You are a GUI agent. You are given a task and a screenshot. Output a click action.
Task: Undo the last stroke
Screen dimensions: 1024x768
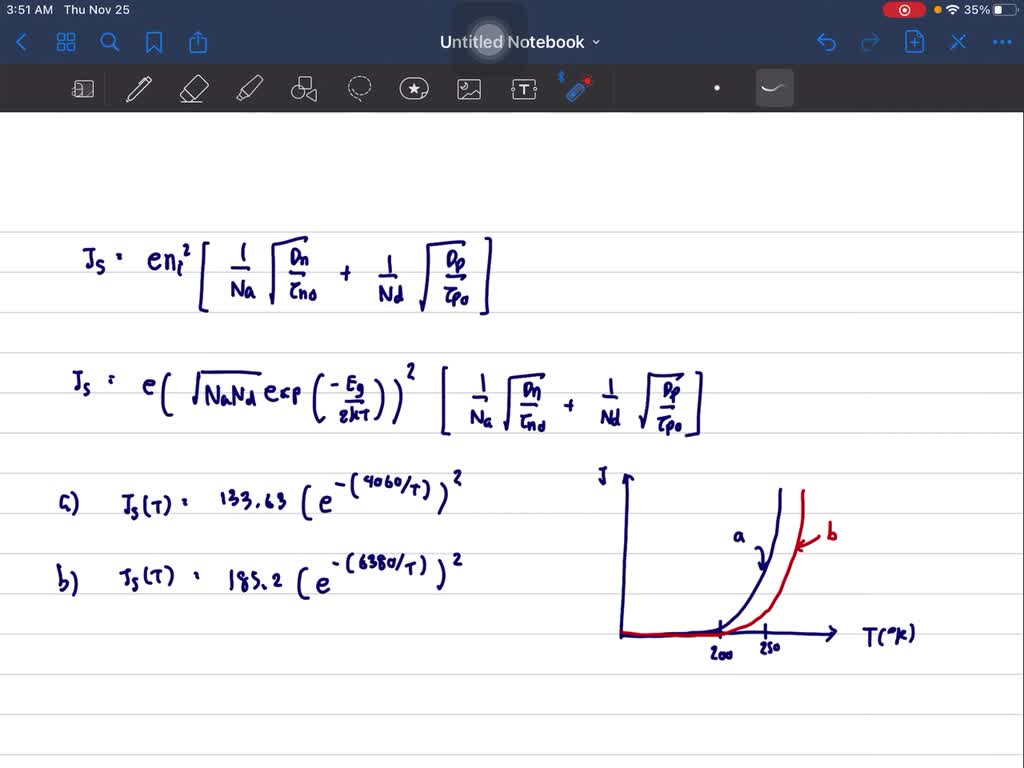click(825, 42)
